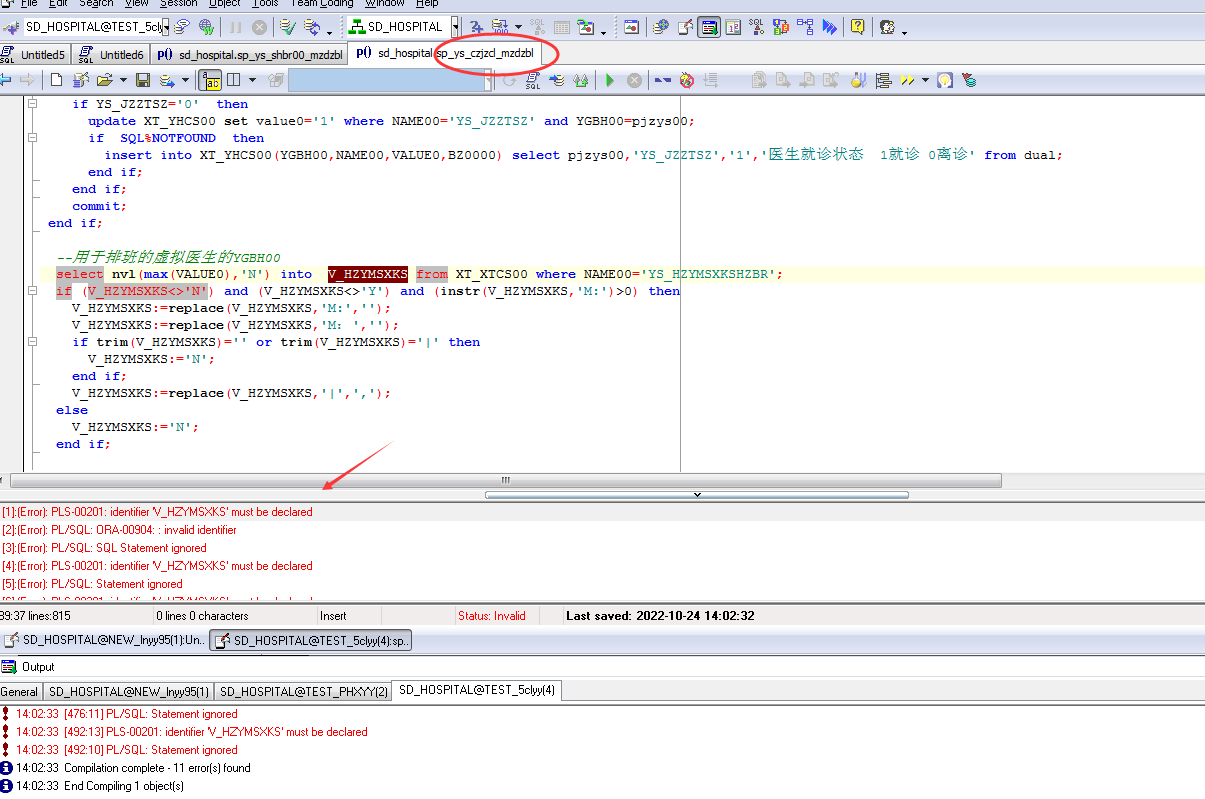This screenshot has width=1205, height=799.
Task: Select error [5] PL/SQL: Statement ignored
Action: pyautogui.click(x=92, y=584)
